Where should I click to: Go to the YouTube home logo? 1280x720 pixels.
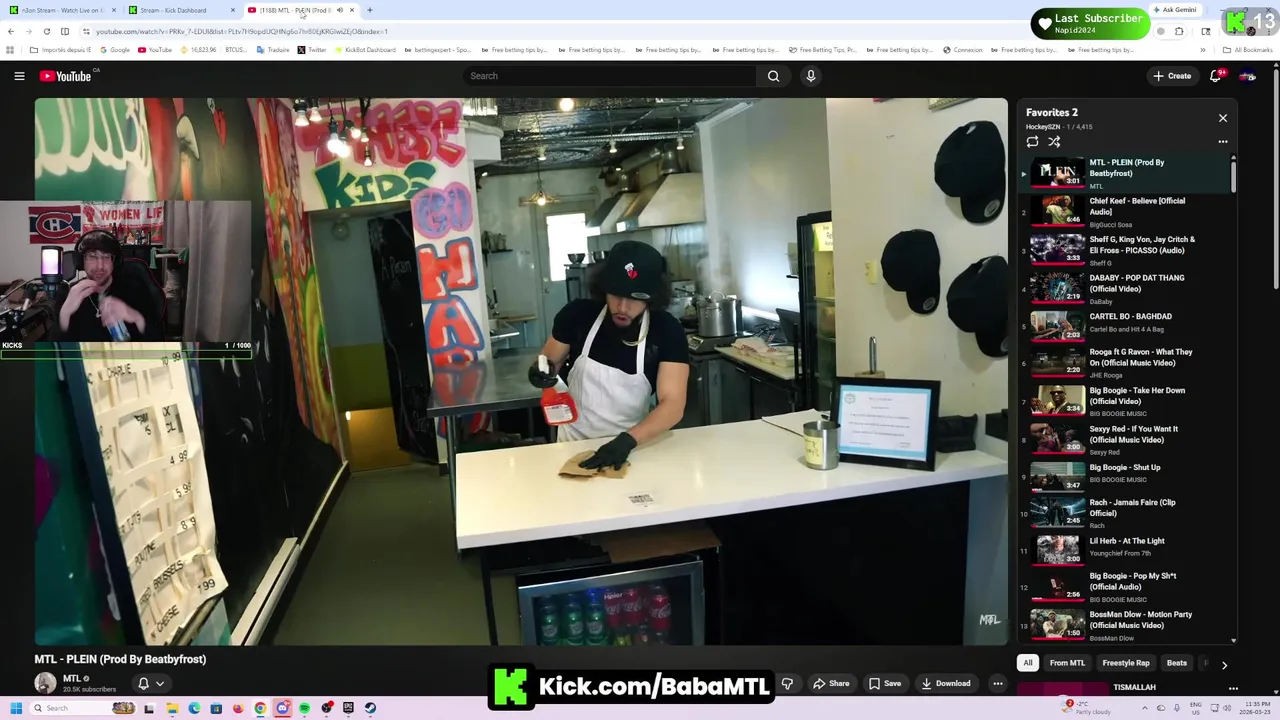[x=66, y=76]
